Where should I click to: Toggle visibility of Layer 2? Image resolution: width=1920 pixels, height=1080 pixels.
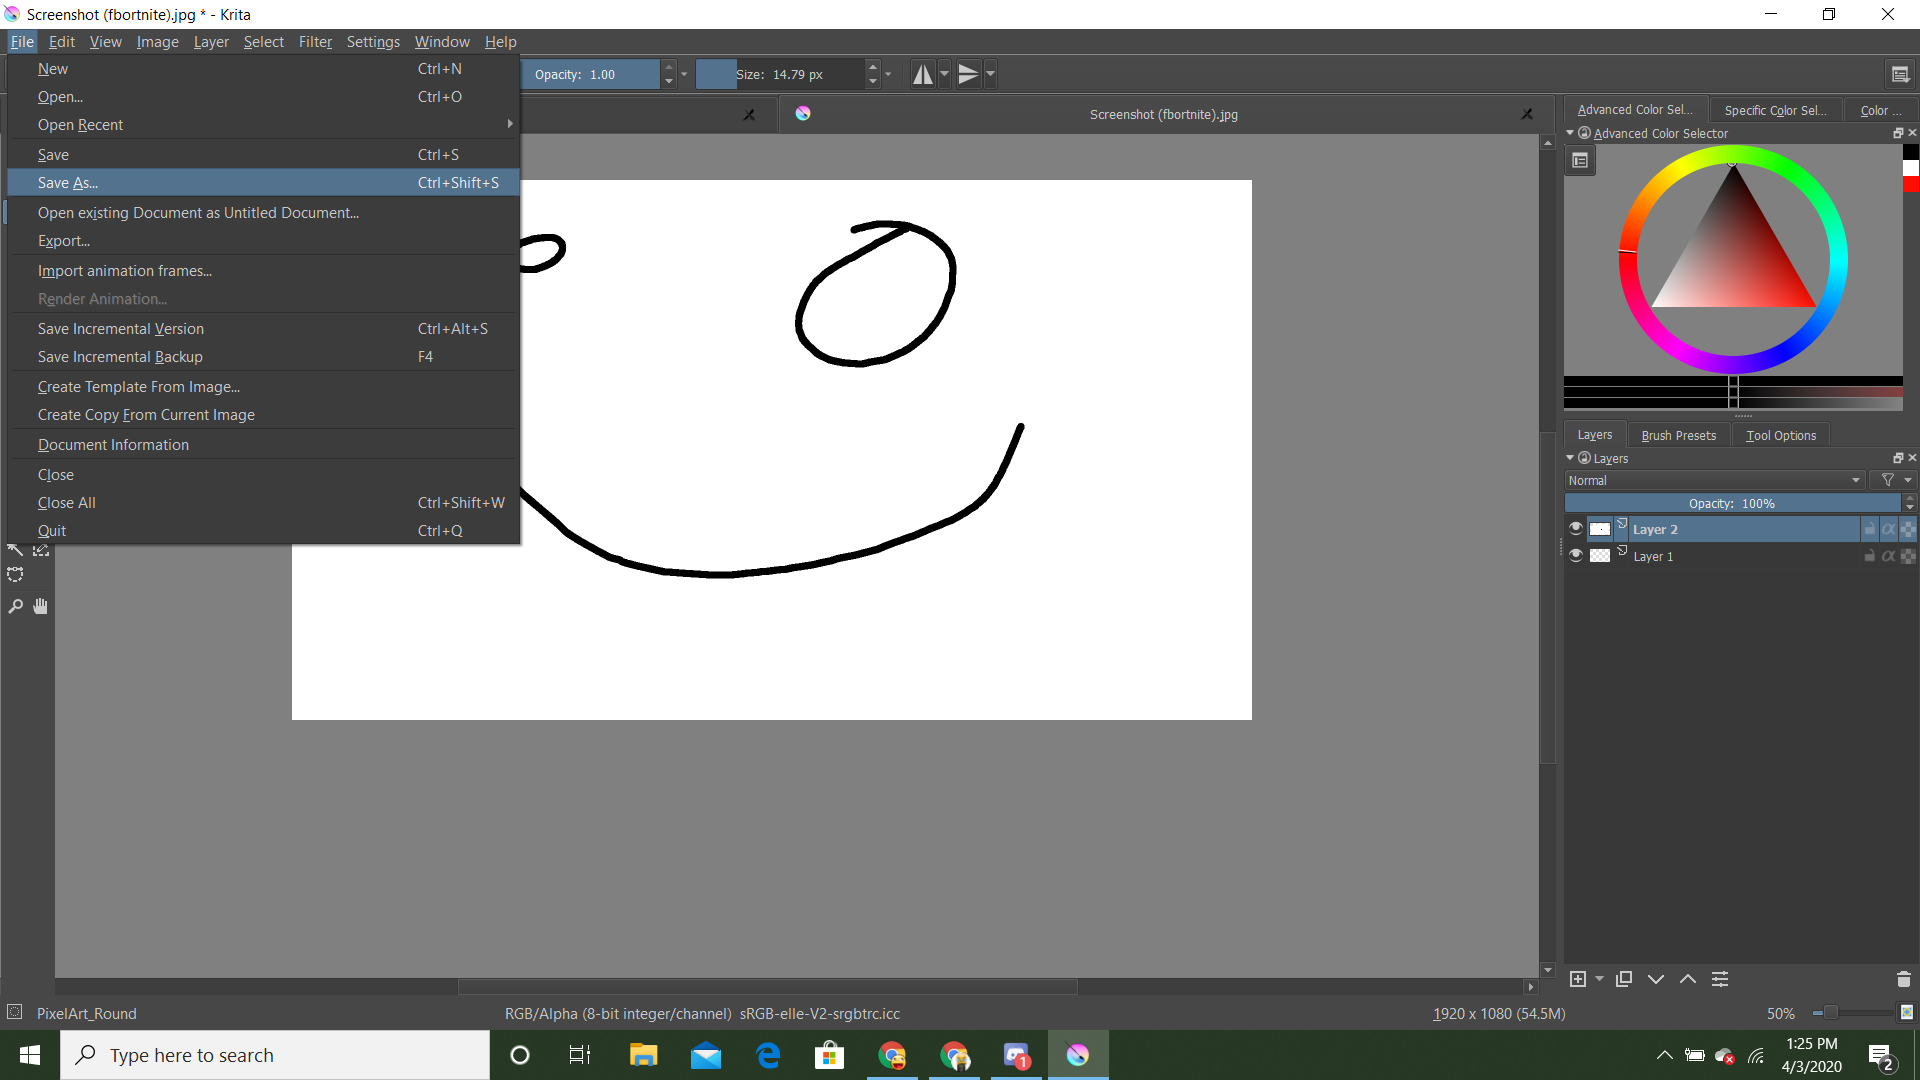point(1576,528)
